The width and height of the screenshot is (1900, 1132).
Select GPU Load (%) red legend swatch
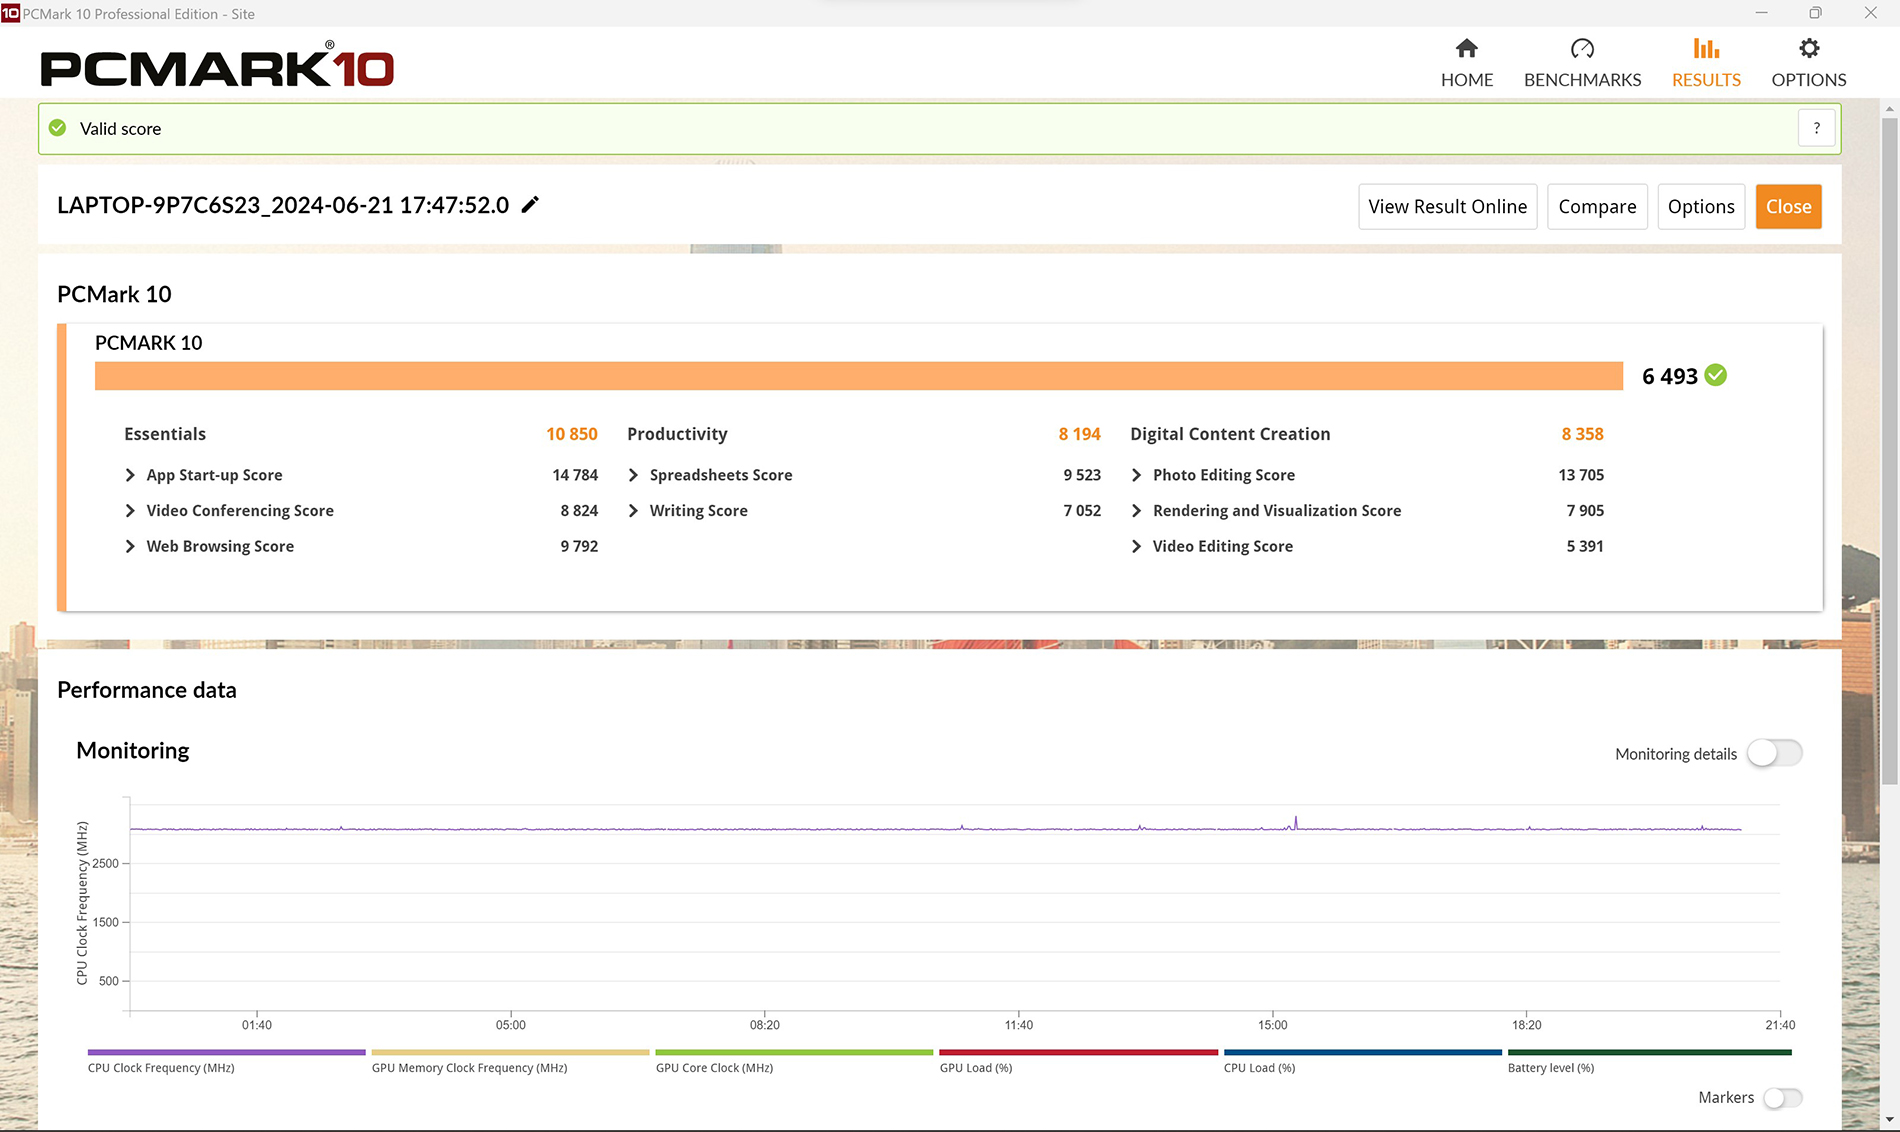[x=1078, y=1052]
